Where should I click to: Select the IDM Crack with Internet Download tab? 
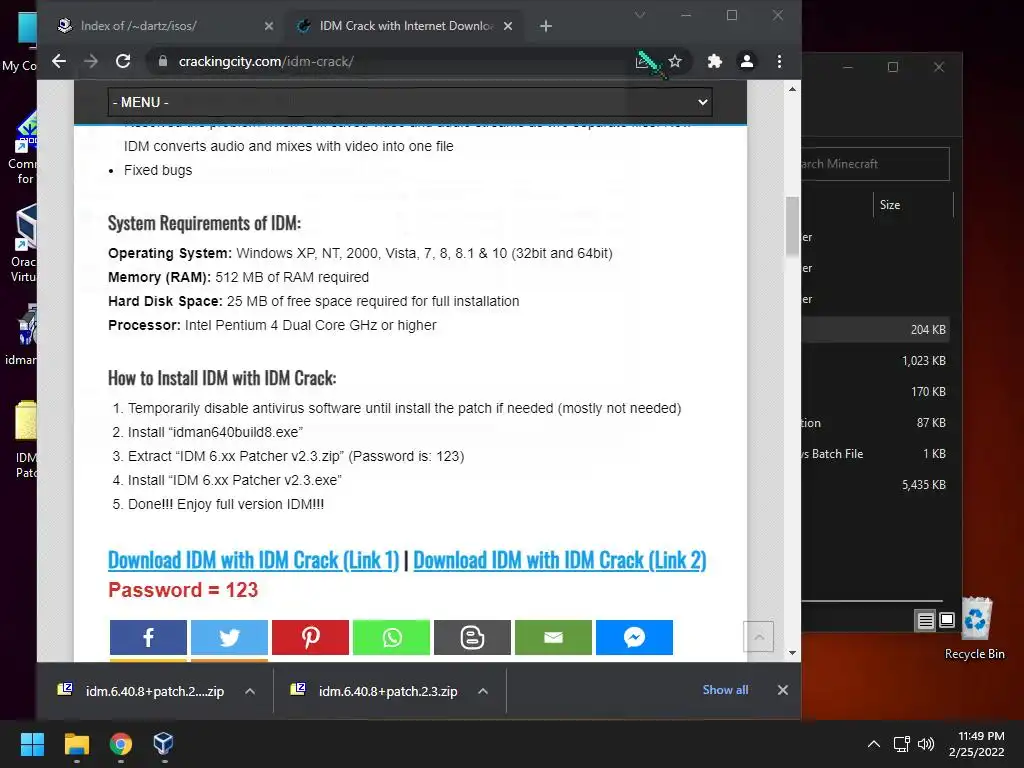coord(405,26)
